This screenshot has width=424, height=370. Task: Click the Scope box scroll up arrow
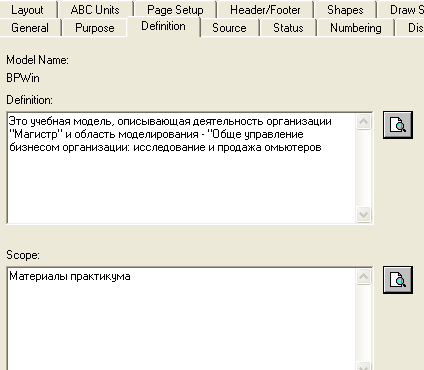[x=363, y=276]
